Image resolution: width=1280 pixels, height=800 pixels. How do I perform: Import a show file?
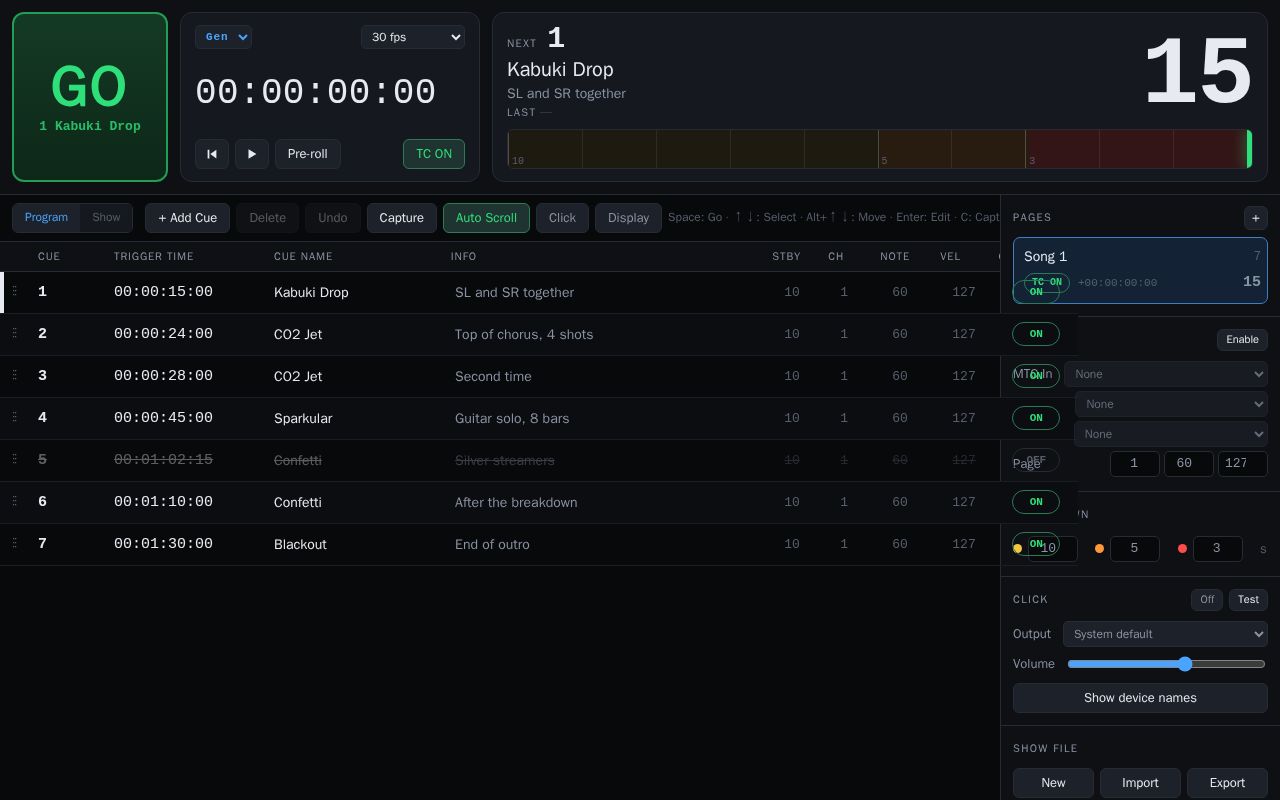pos(1140,783)
